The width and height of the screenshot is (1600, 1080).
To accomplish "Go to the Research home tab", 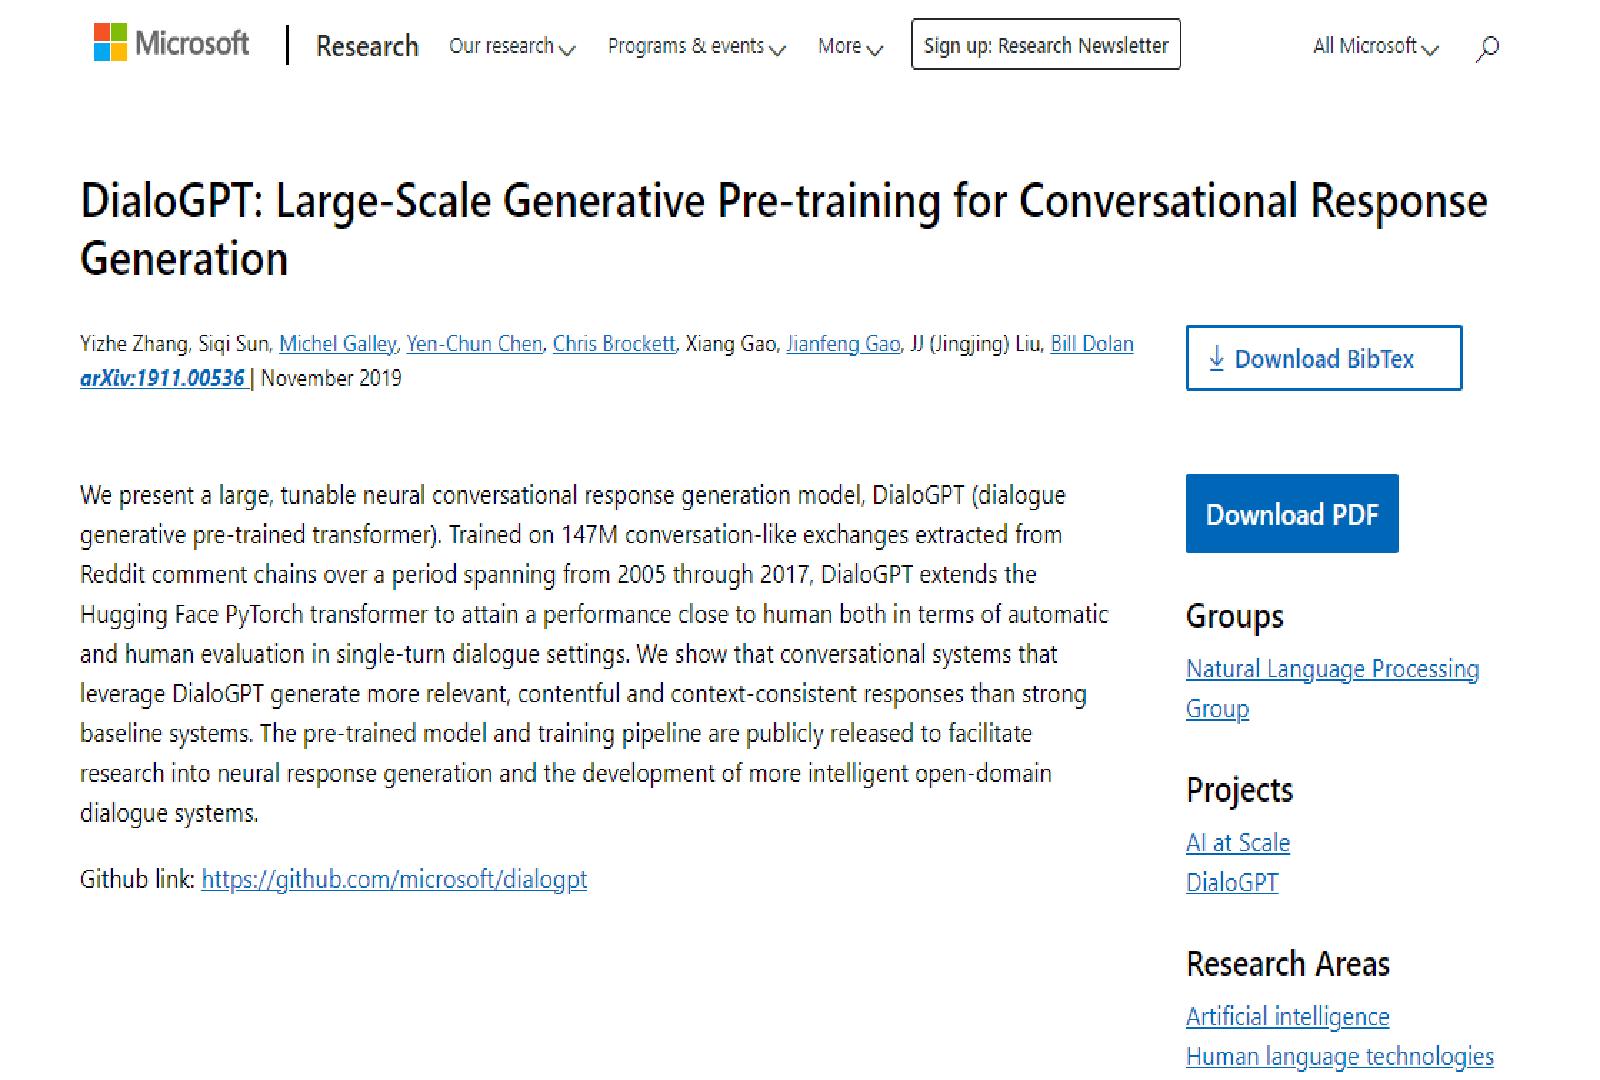I will coord(367,46).
